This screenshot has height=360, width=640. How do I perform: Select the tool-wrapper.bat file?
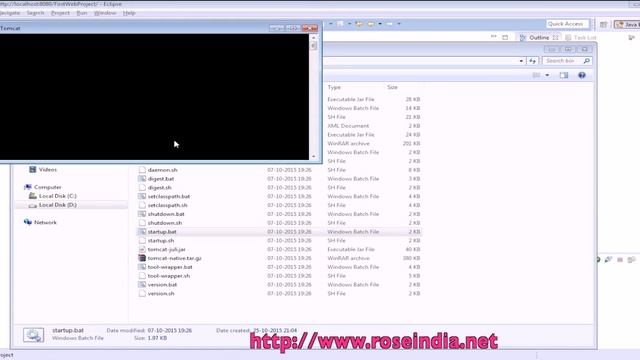[x=170, y=267]
